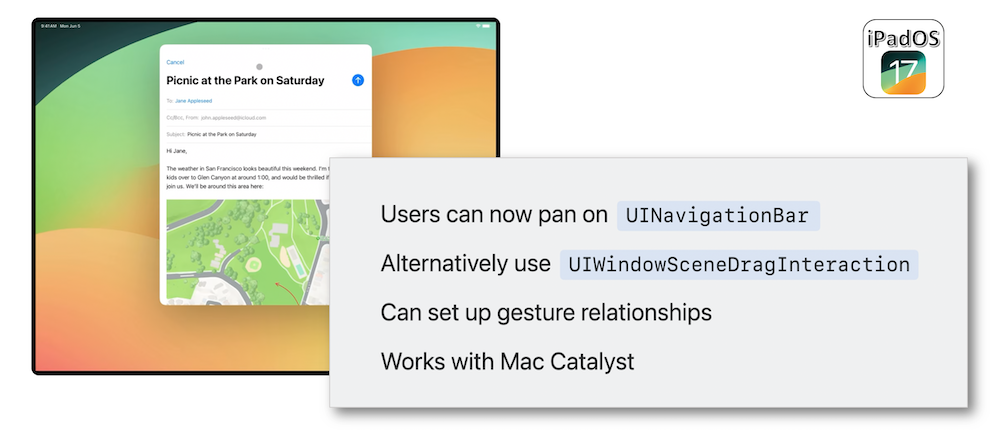Click the 9:41 AM time in status bar
The height and width of the screenshot is (439, 1000).
pos(47,26)
